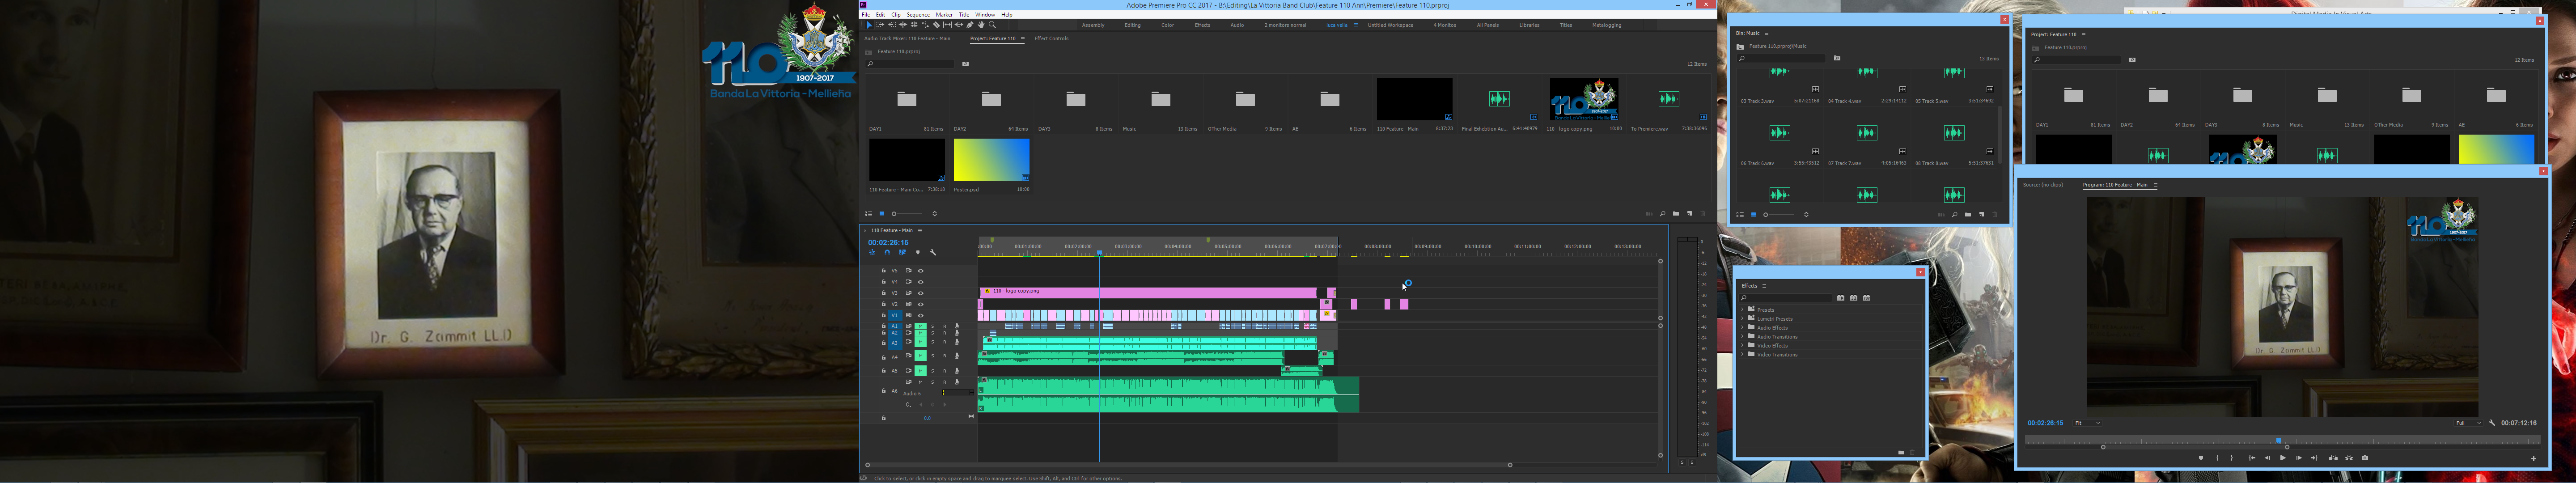
Task: Select the Ripple Edit tool
Action: pyautogui.click(x=903, y=25)
